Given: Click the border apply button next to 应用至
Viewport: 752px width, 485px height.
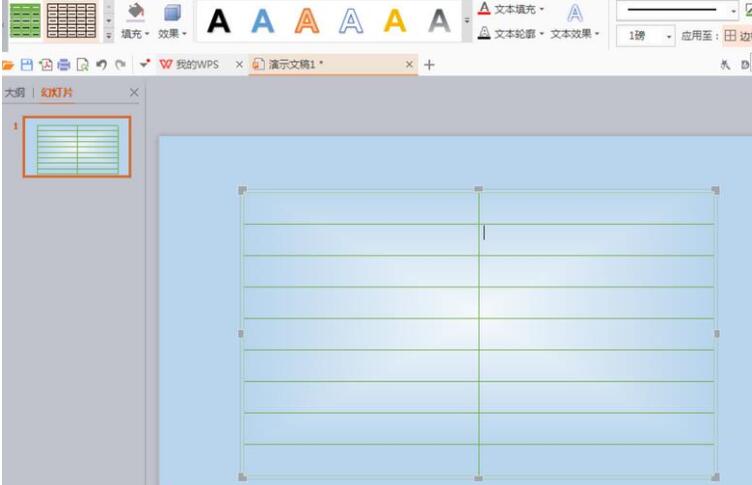Looking at the screenshot, I should (x=737, y=35).
